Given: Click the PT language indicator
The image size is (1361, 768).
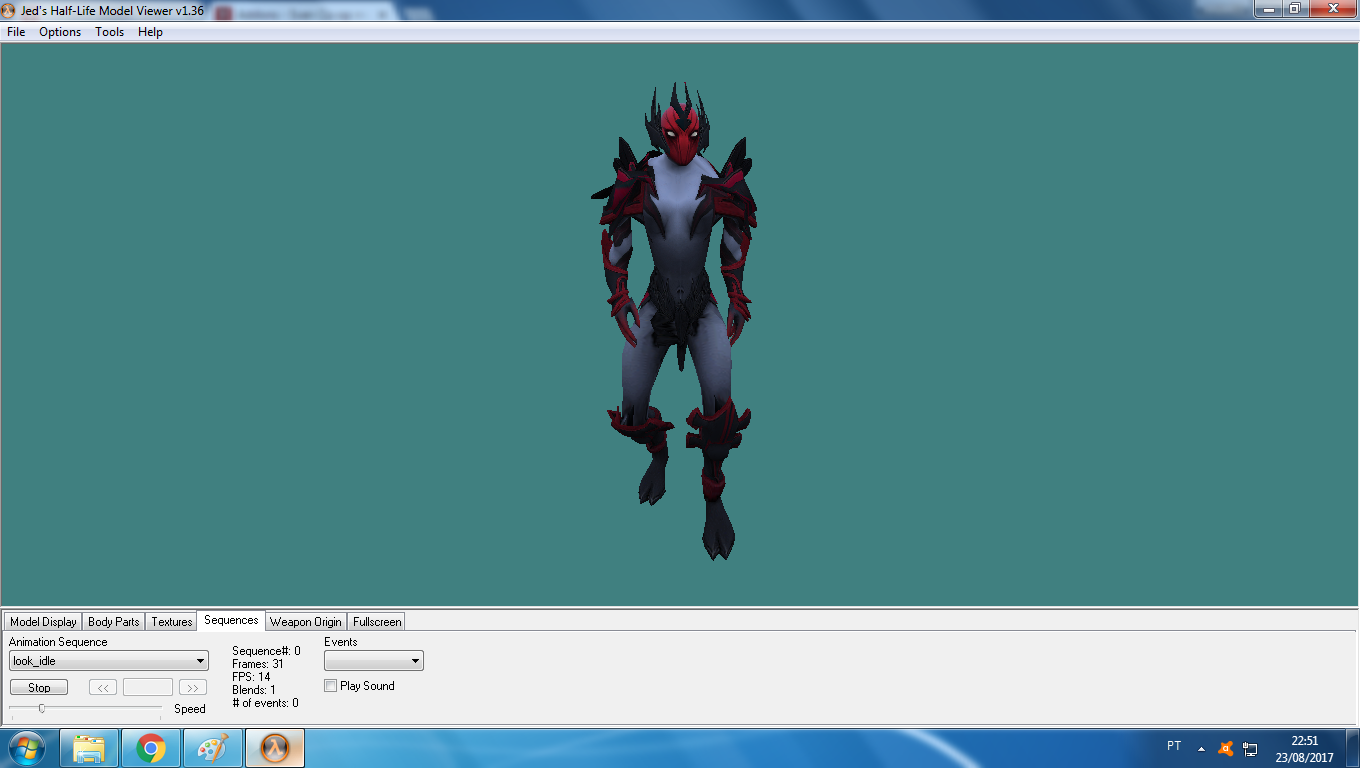Looking at the screenshot, I should click(x=1174, y=746).
